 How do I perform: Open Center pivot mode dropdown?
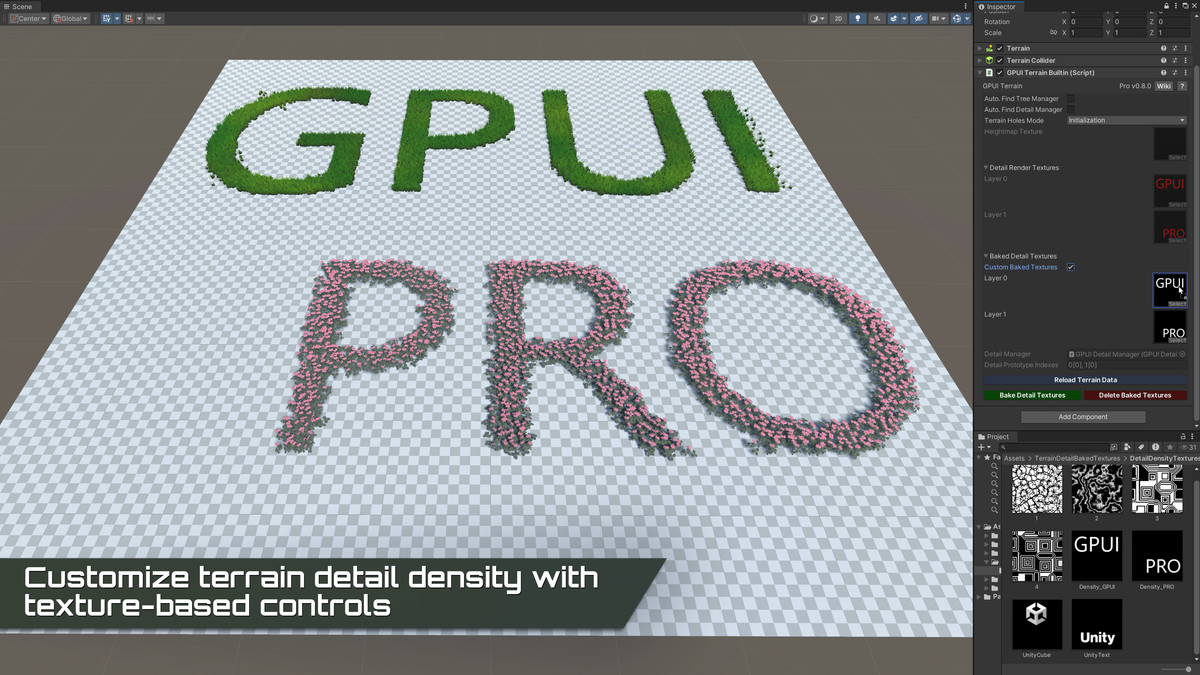click(x=28, y=18)
